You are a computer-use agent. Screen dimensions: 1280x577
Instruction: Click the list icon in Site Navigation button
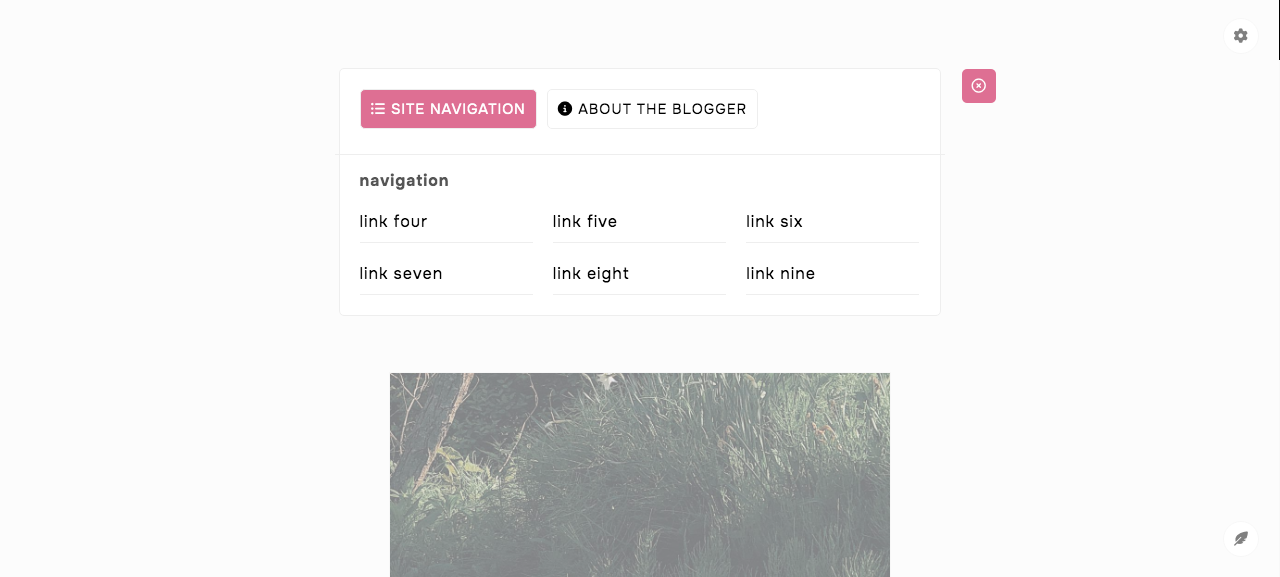click(378, 109)
